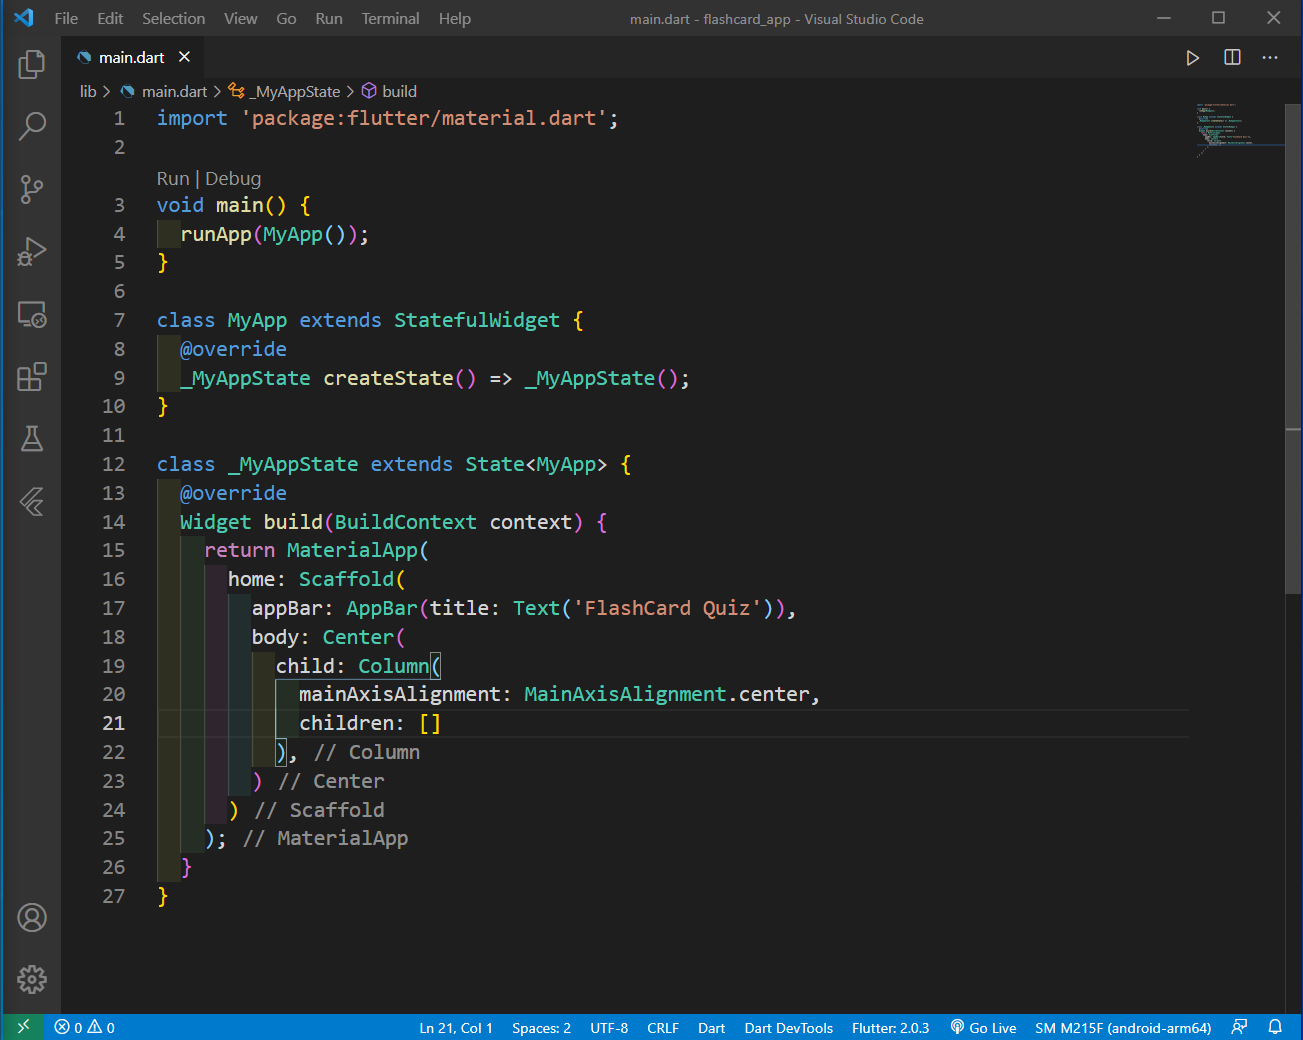Click 'MainAxisAlignment' in line 20
The width and height of the screenshot is (1303, 1040).
[625, 694]
